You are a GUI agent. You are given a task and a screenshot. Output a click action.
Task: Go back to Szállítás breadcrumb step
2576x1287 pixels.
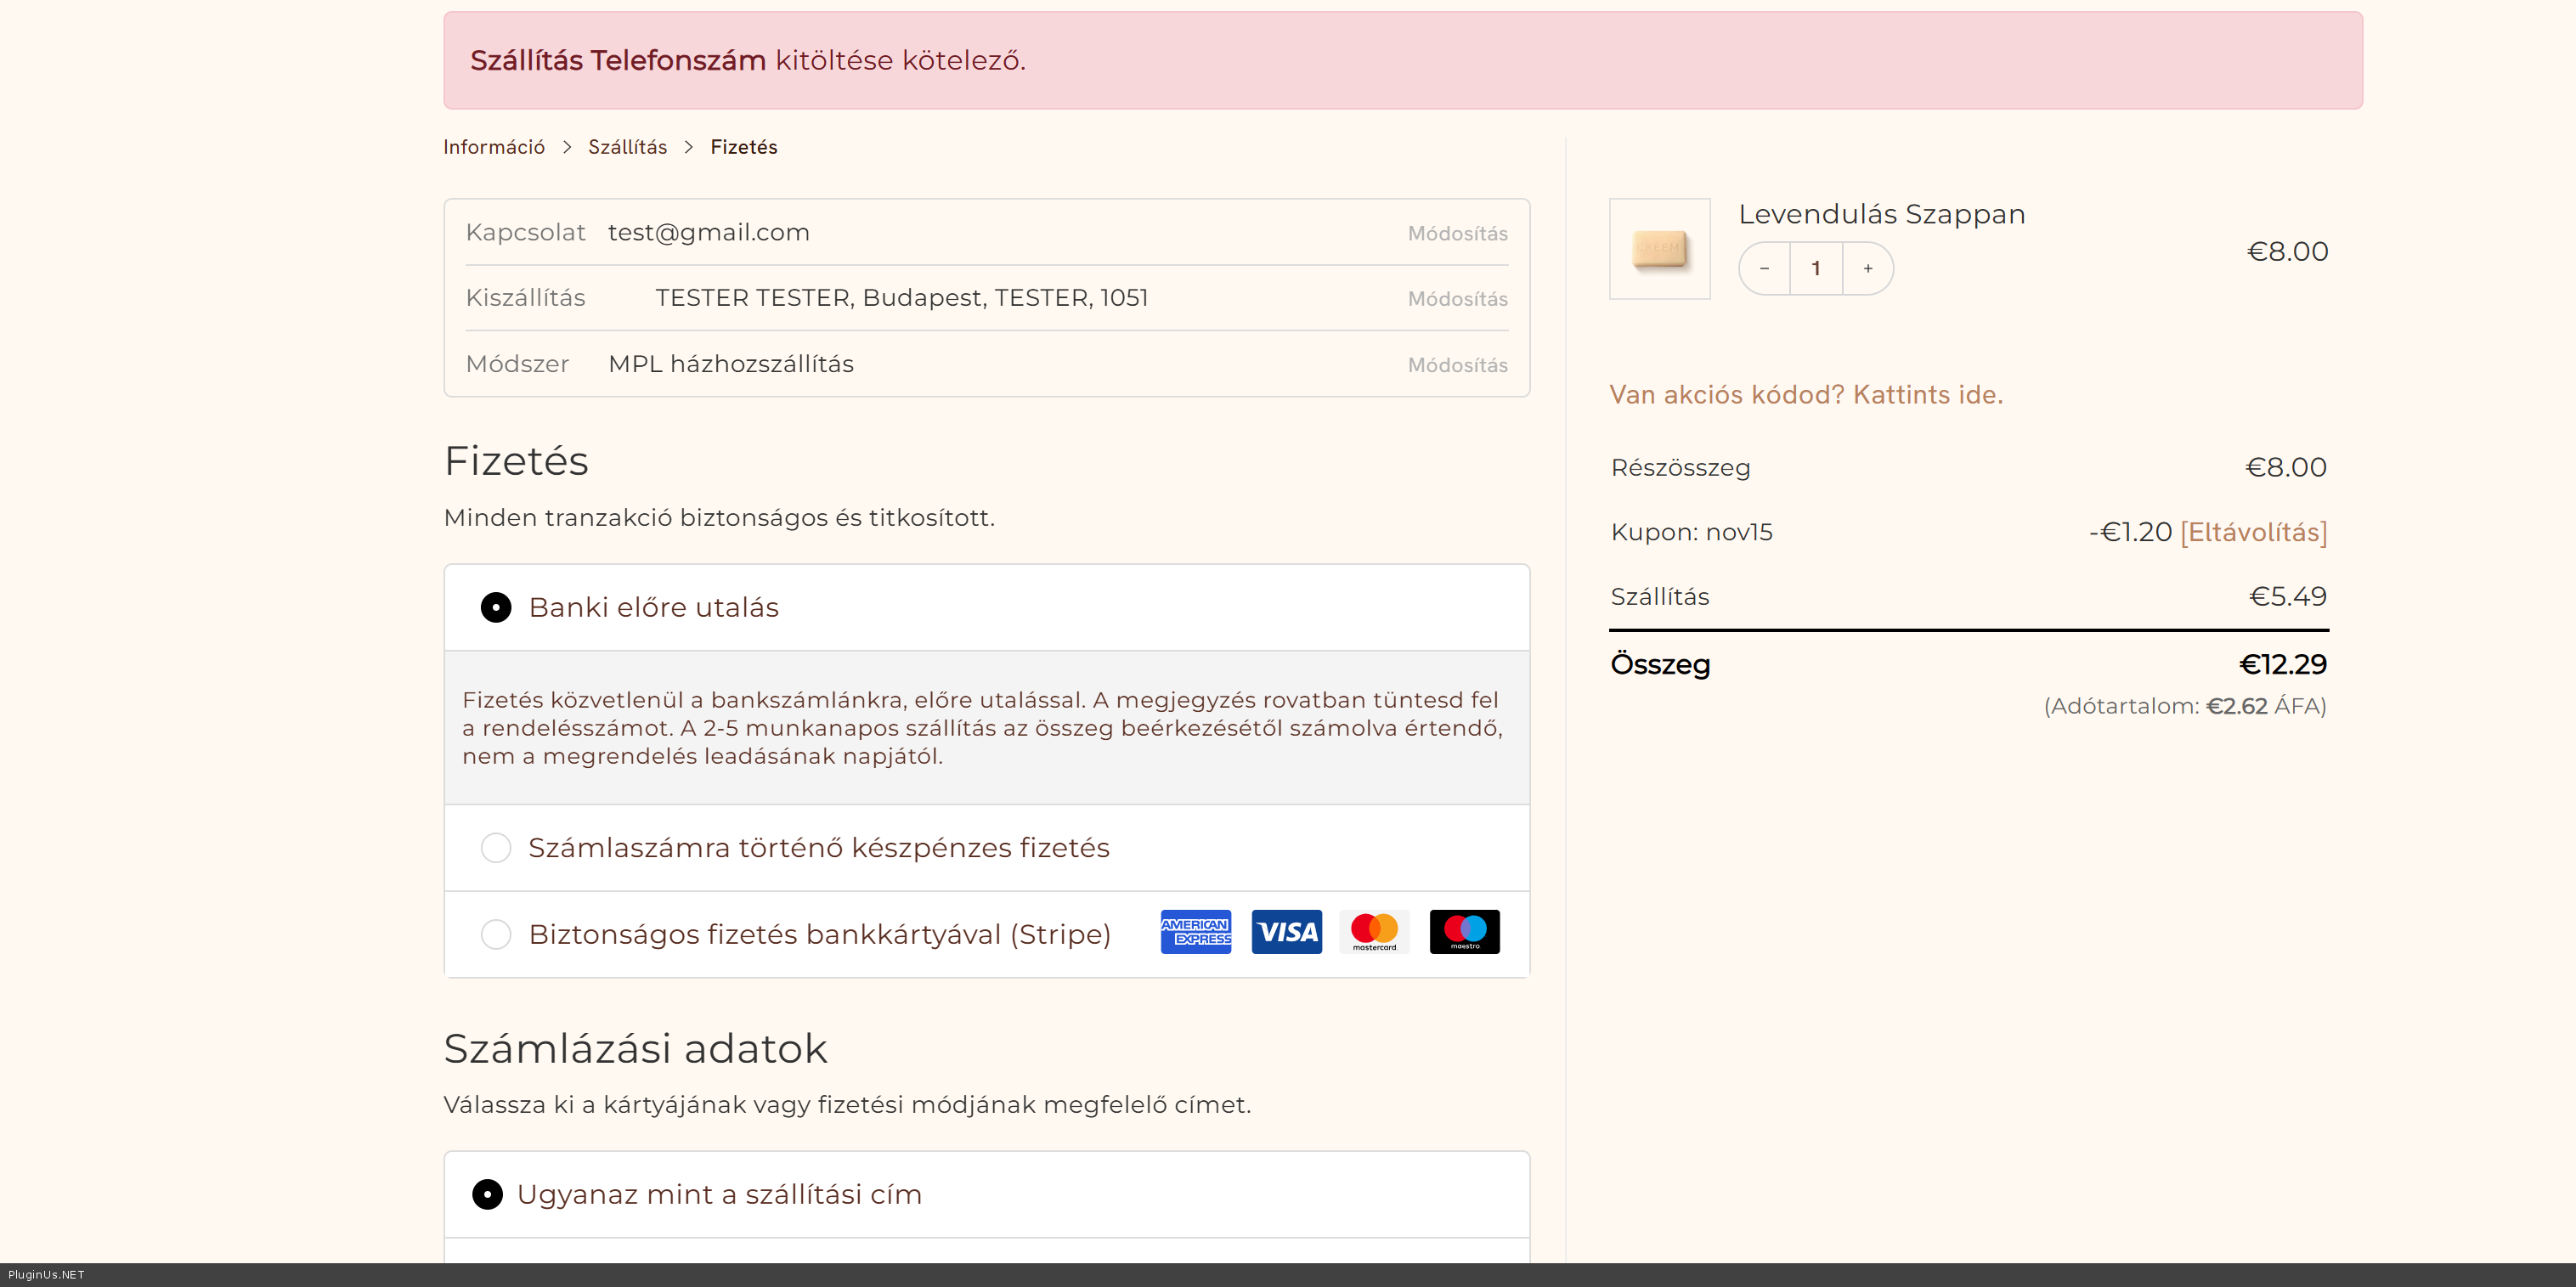pyautogui.click(x=627, y=147)
